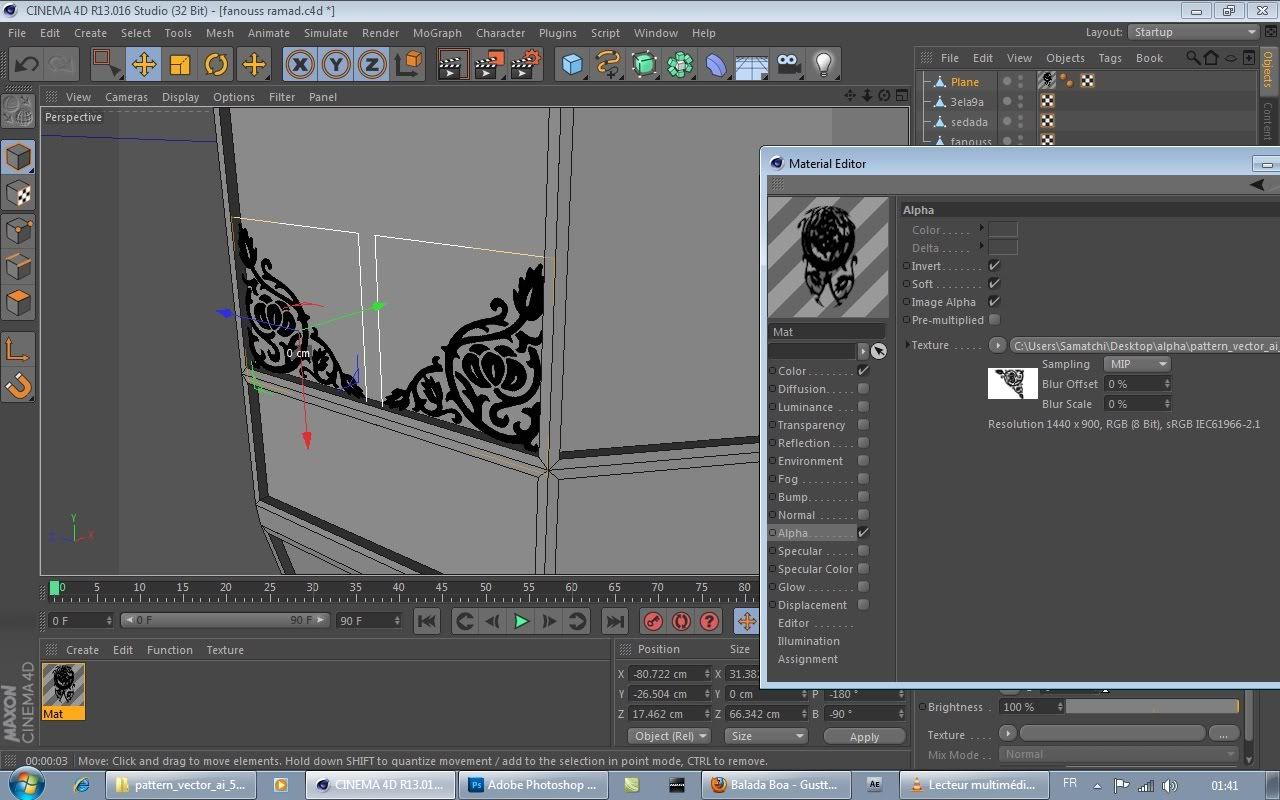
Task: Open the Plugins menu
Action: (557, 33)
